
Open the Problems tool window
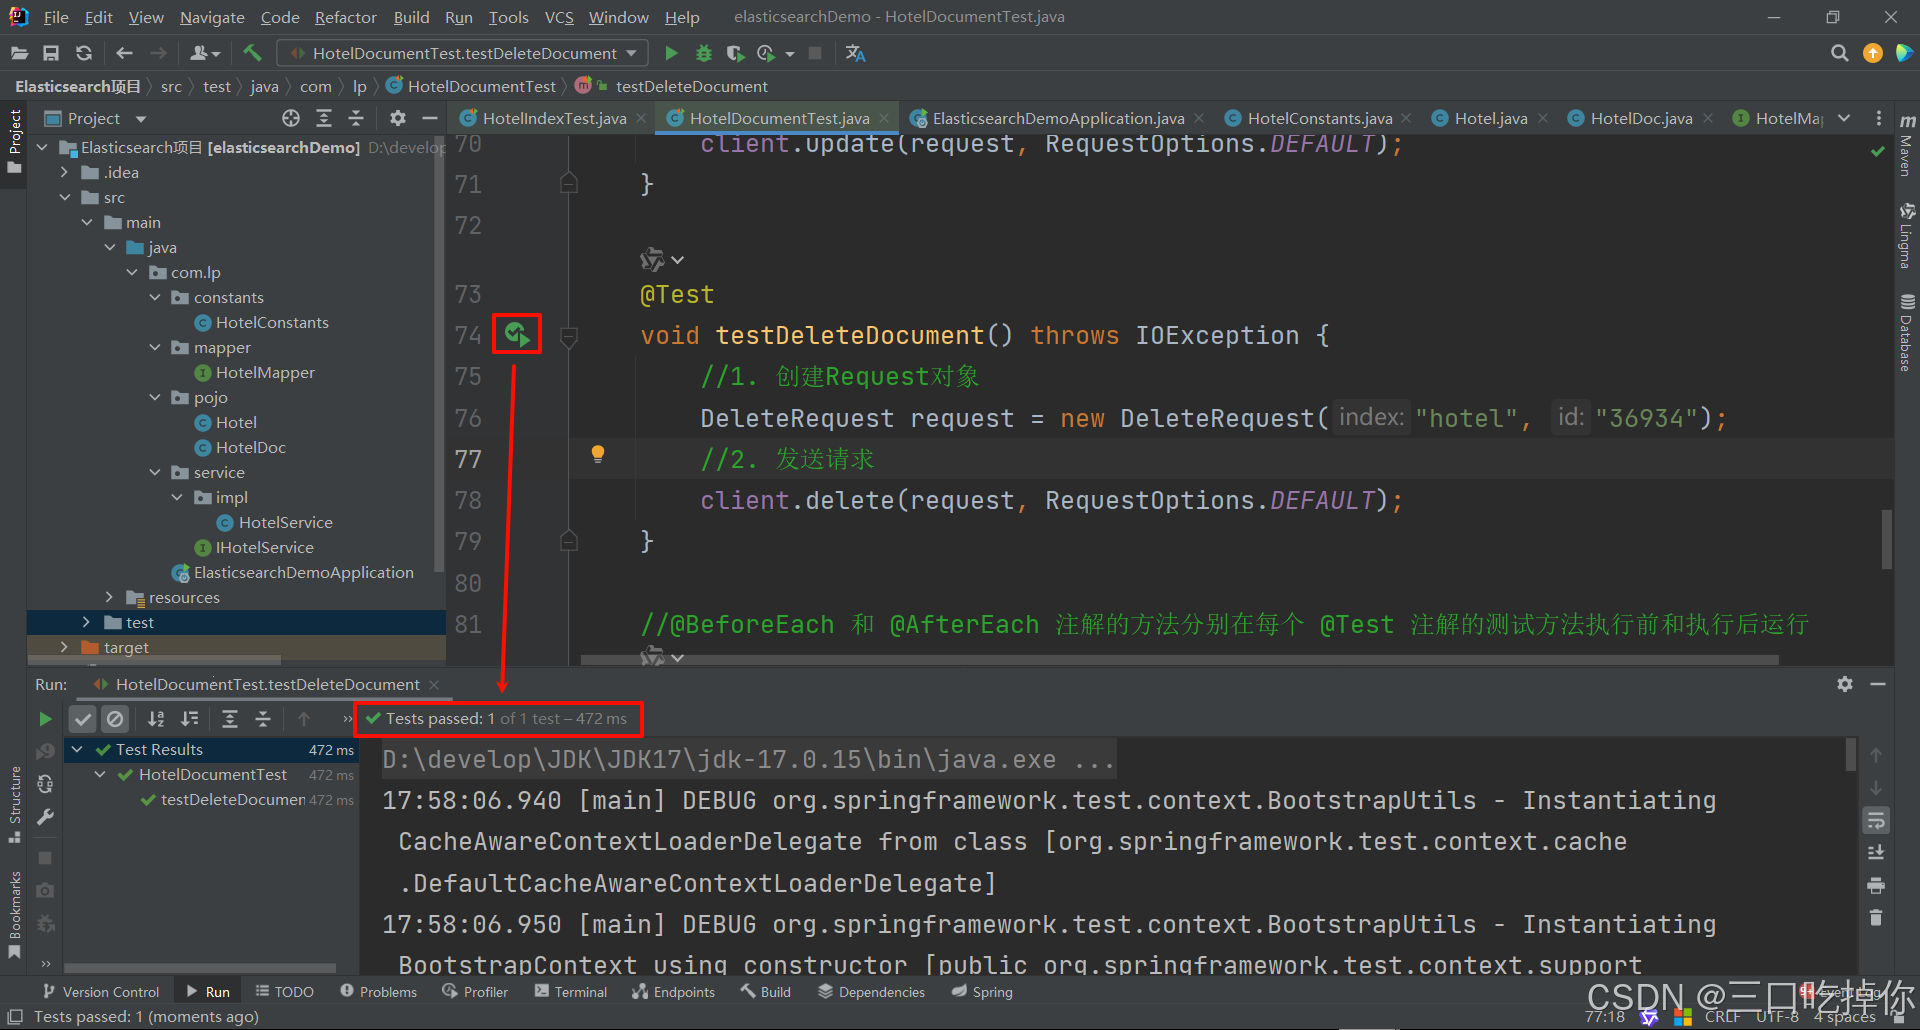click(x=379, y=991)
